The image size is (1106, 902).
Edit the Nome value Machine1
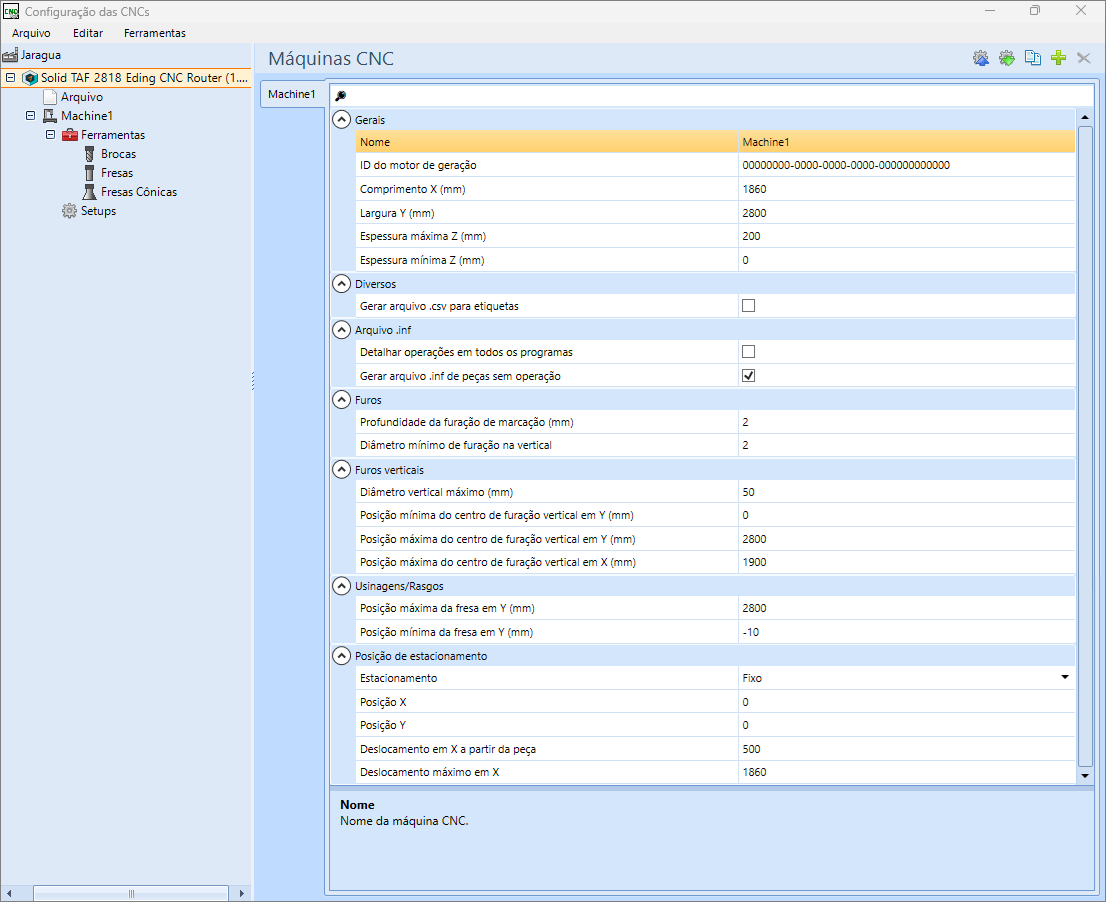point(906,142)
